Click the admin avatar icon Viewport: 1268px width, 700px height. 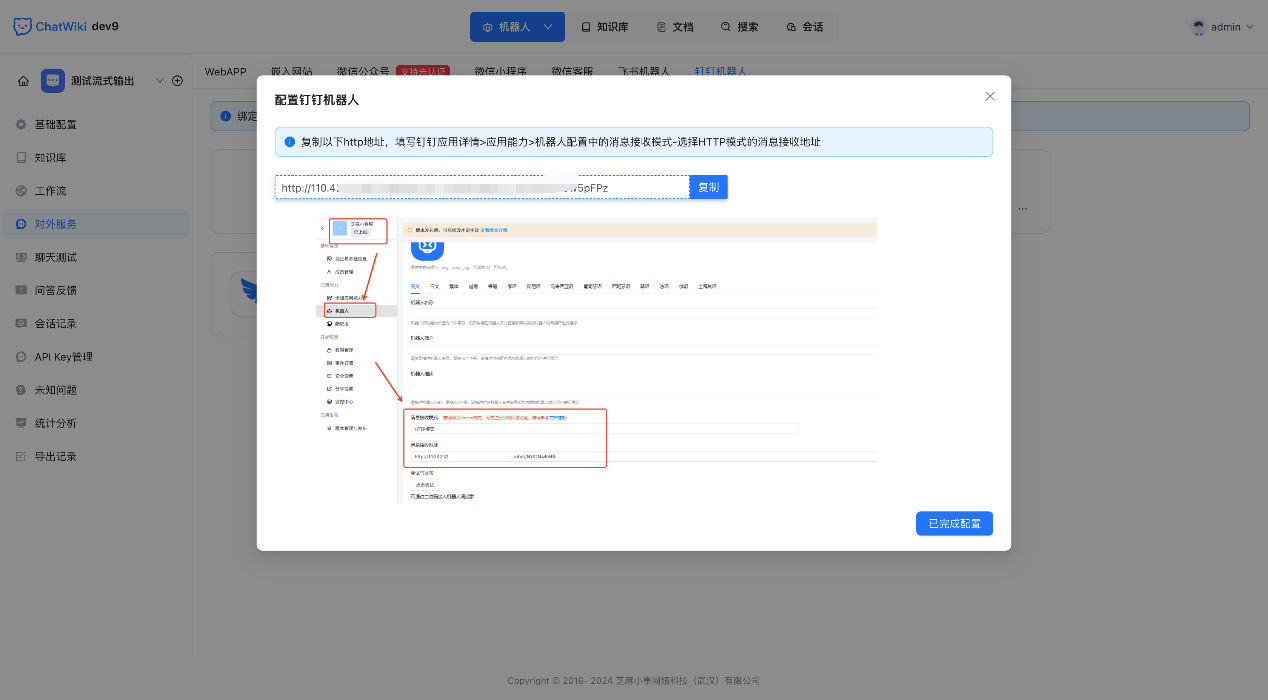[x=1198, y=27]
